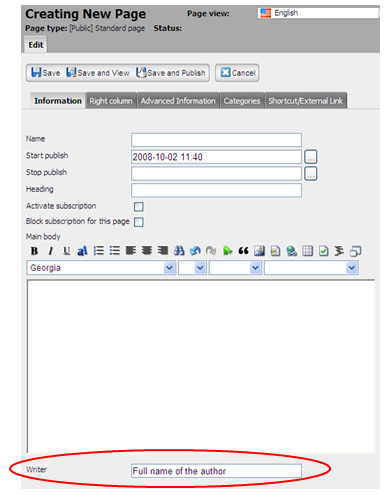Open the Georgia font dropdown
The image size is (388, 499).
pyautogui.click(x=101, y=268)
